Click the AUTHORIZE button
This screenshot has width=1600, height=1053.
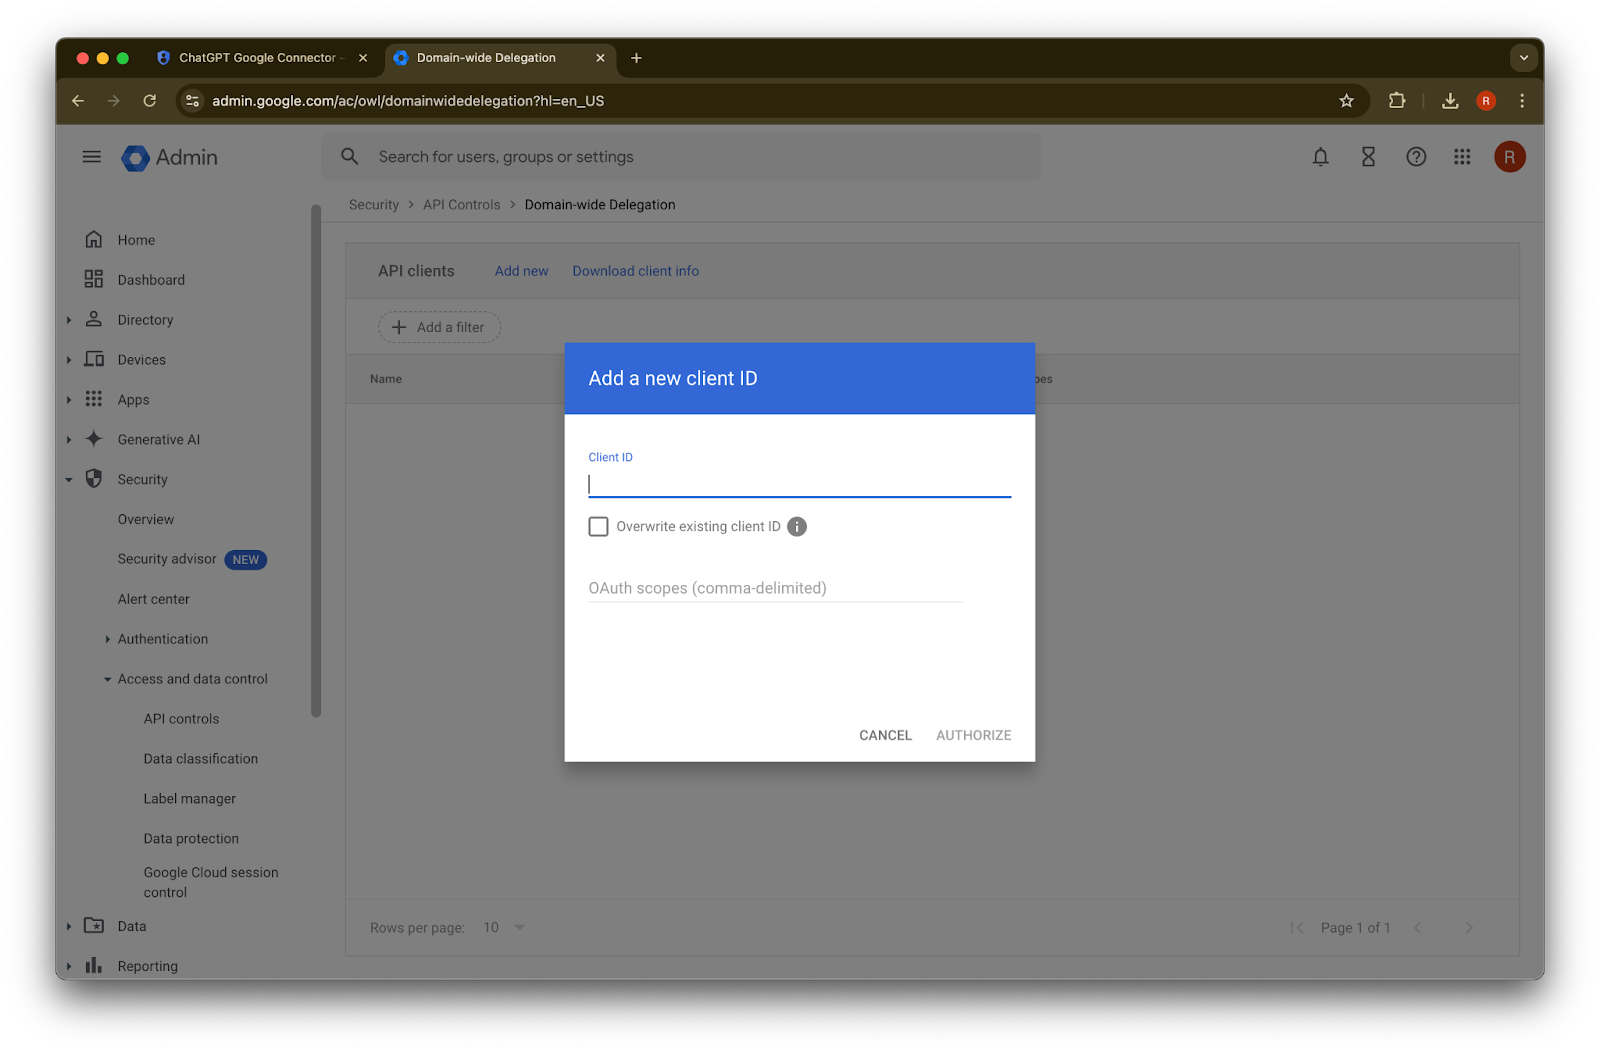point(974,735)
